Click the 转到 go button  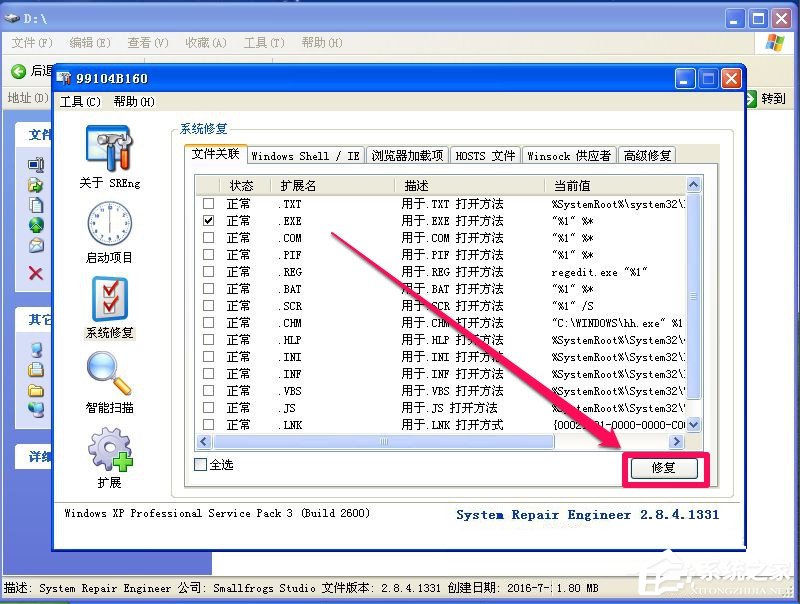[x=768, y=98]
